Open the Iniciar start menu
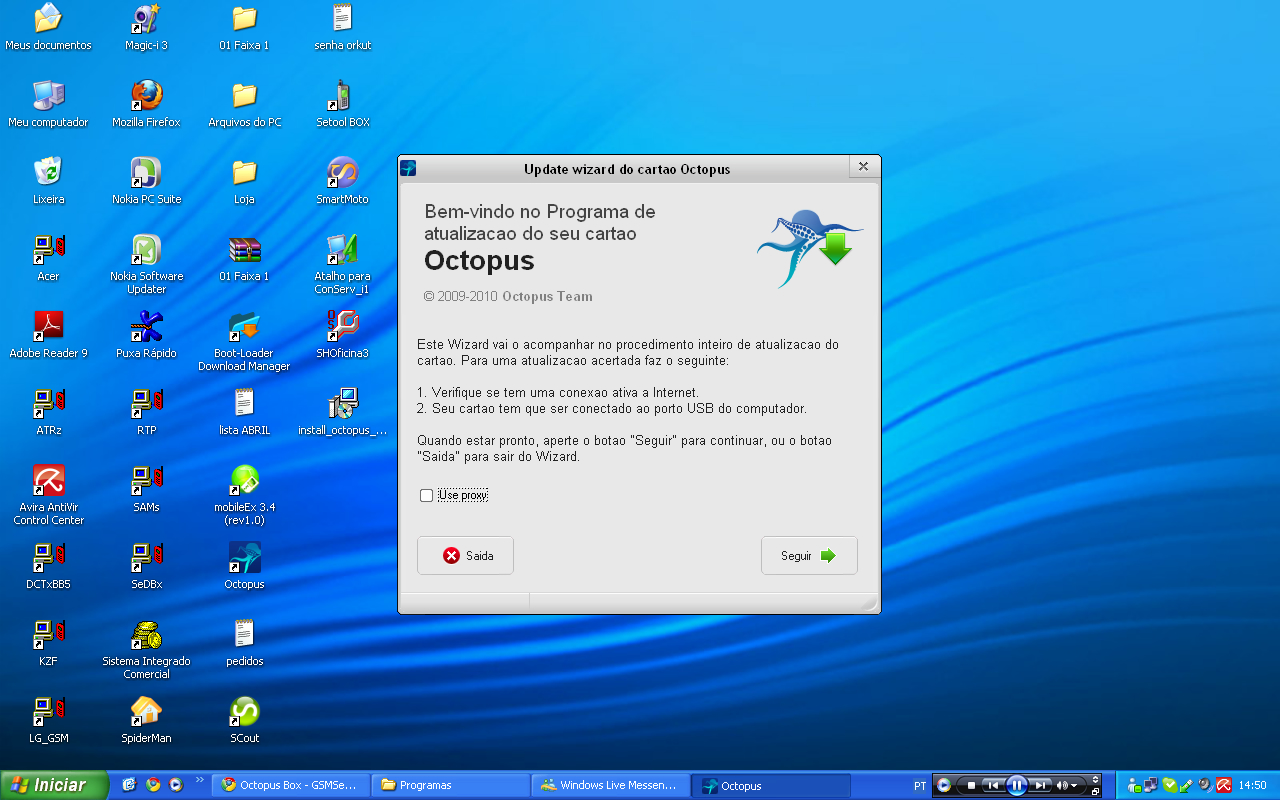Screen dimensions: 1280x800 click(x=54, y=785)
